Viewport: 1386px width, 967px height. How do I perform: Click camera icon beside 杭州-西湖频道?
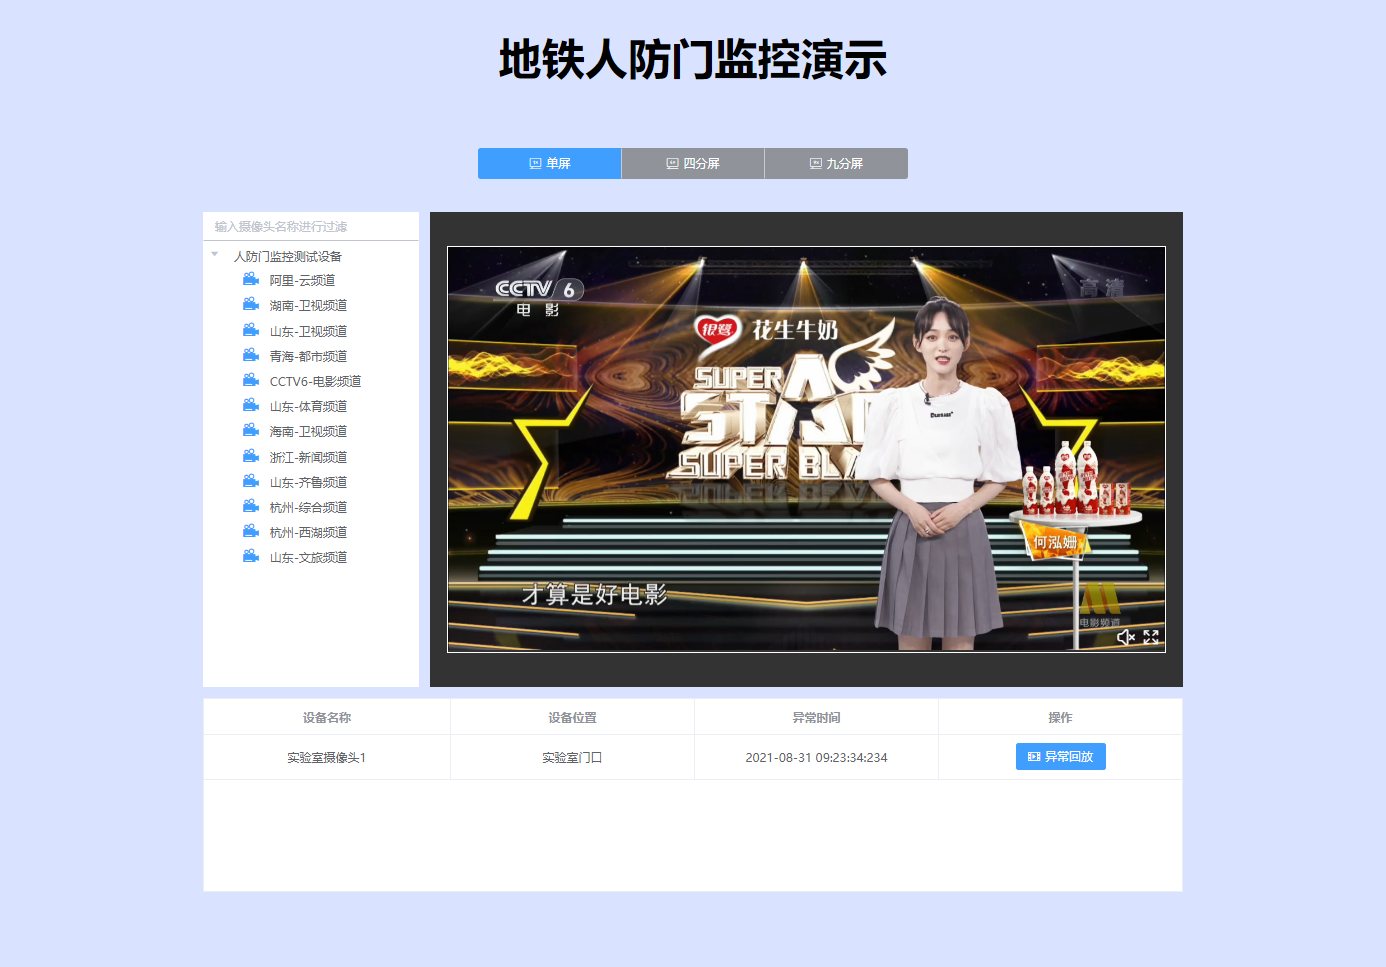(x=251, y=532)
